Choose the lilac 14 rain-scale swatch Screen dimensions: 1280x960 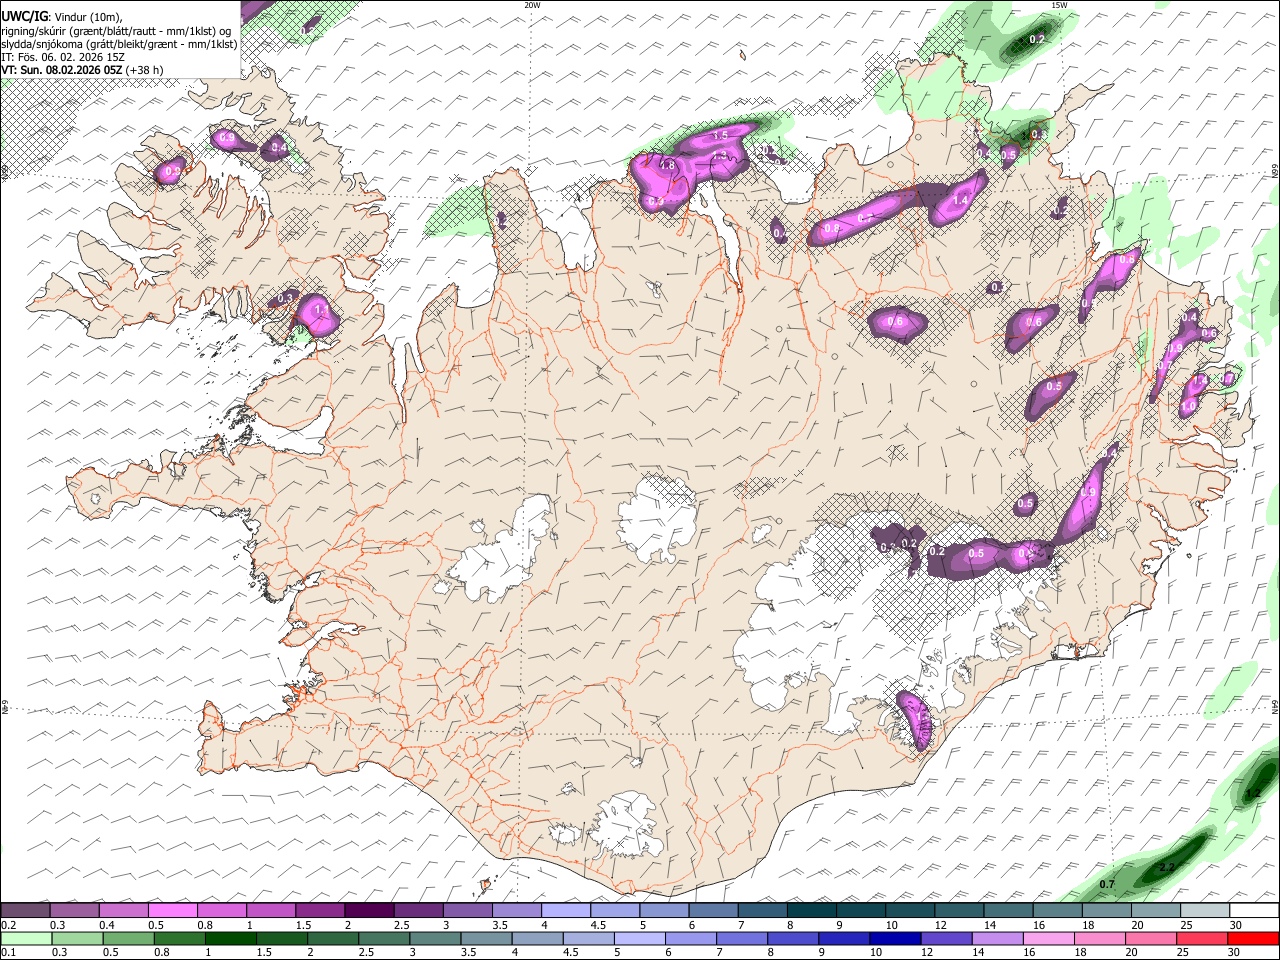[x=998, y=939]
